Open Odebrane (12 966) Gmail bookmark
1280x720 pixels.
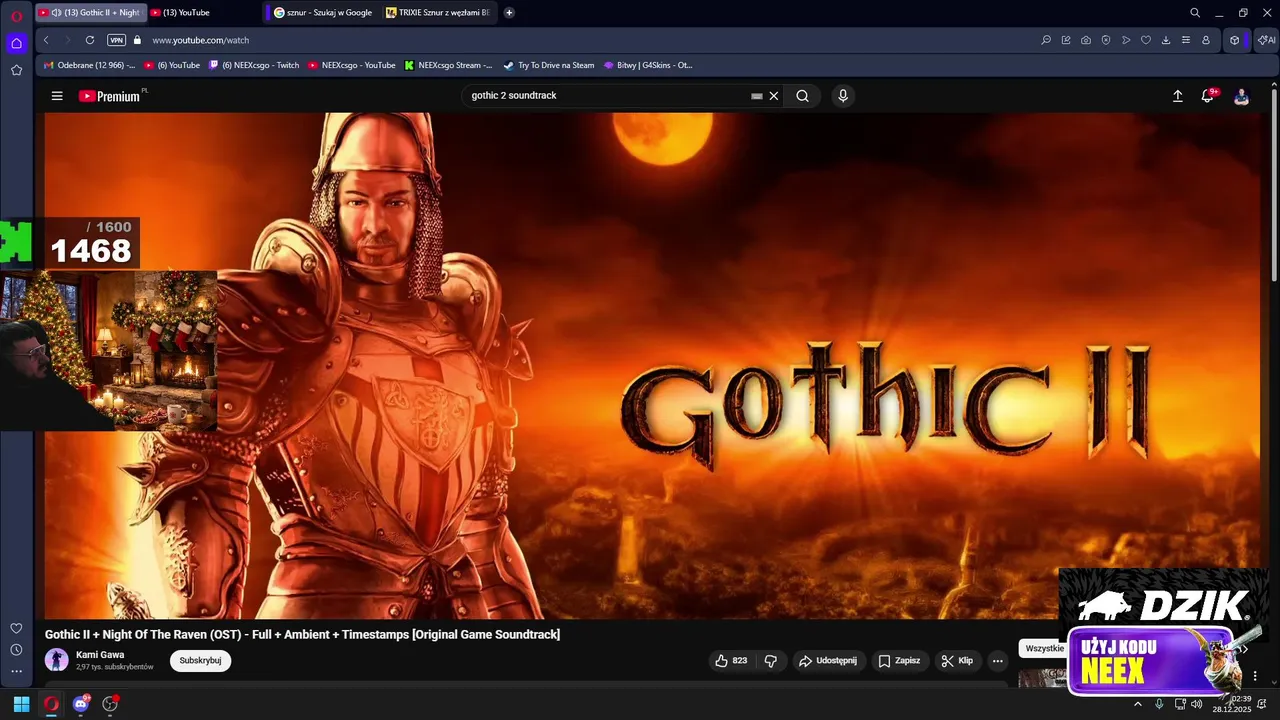(90, 65)
